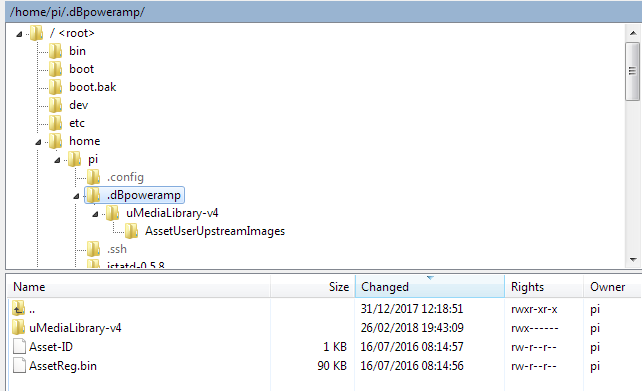
Task: Sort file list by Rights column
Action: coord(544,287)
